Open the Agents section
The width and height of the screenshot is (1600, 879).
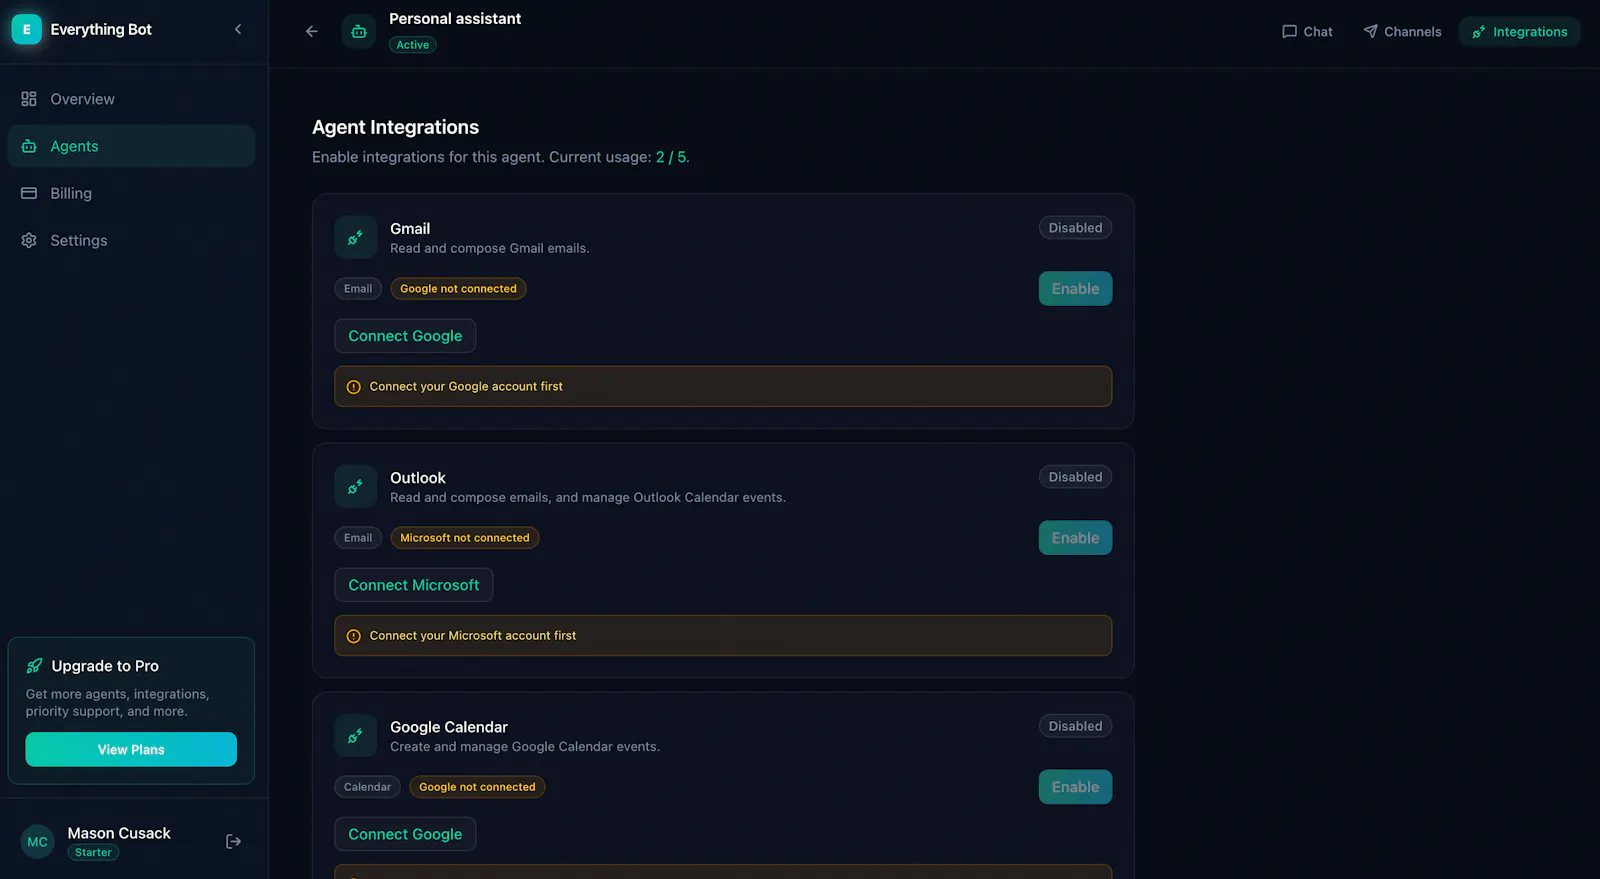[x=131, y=146]
